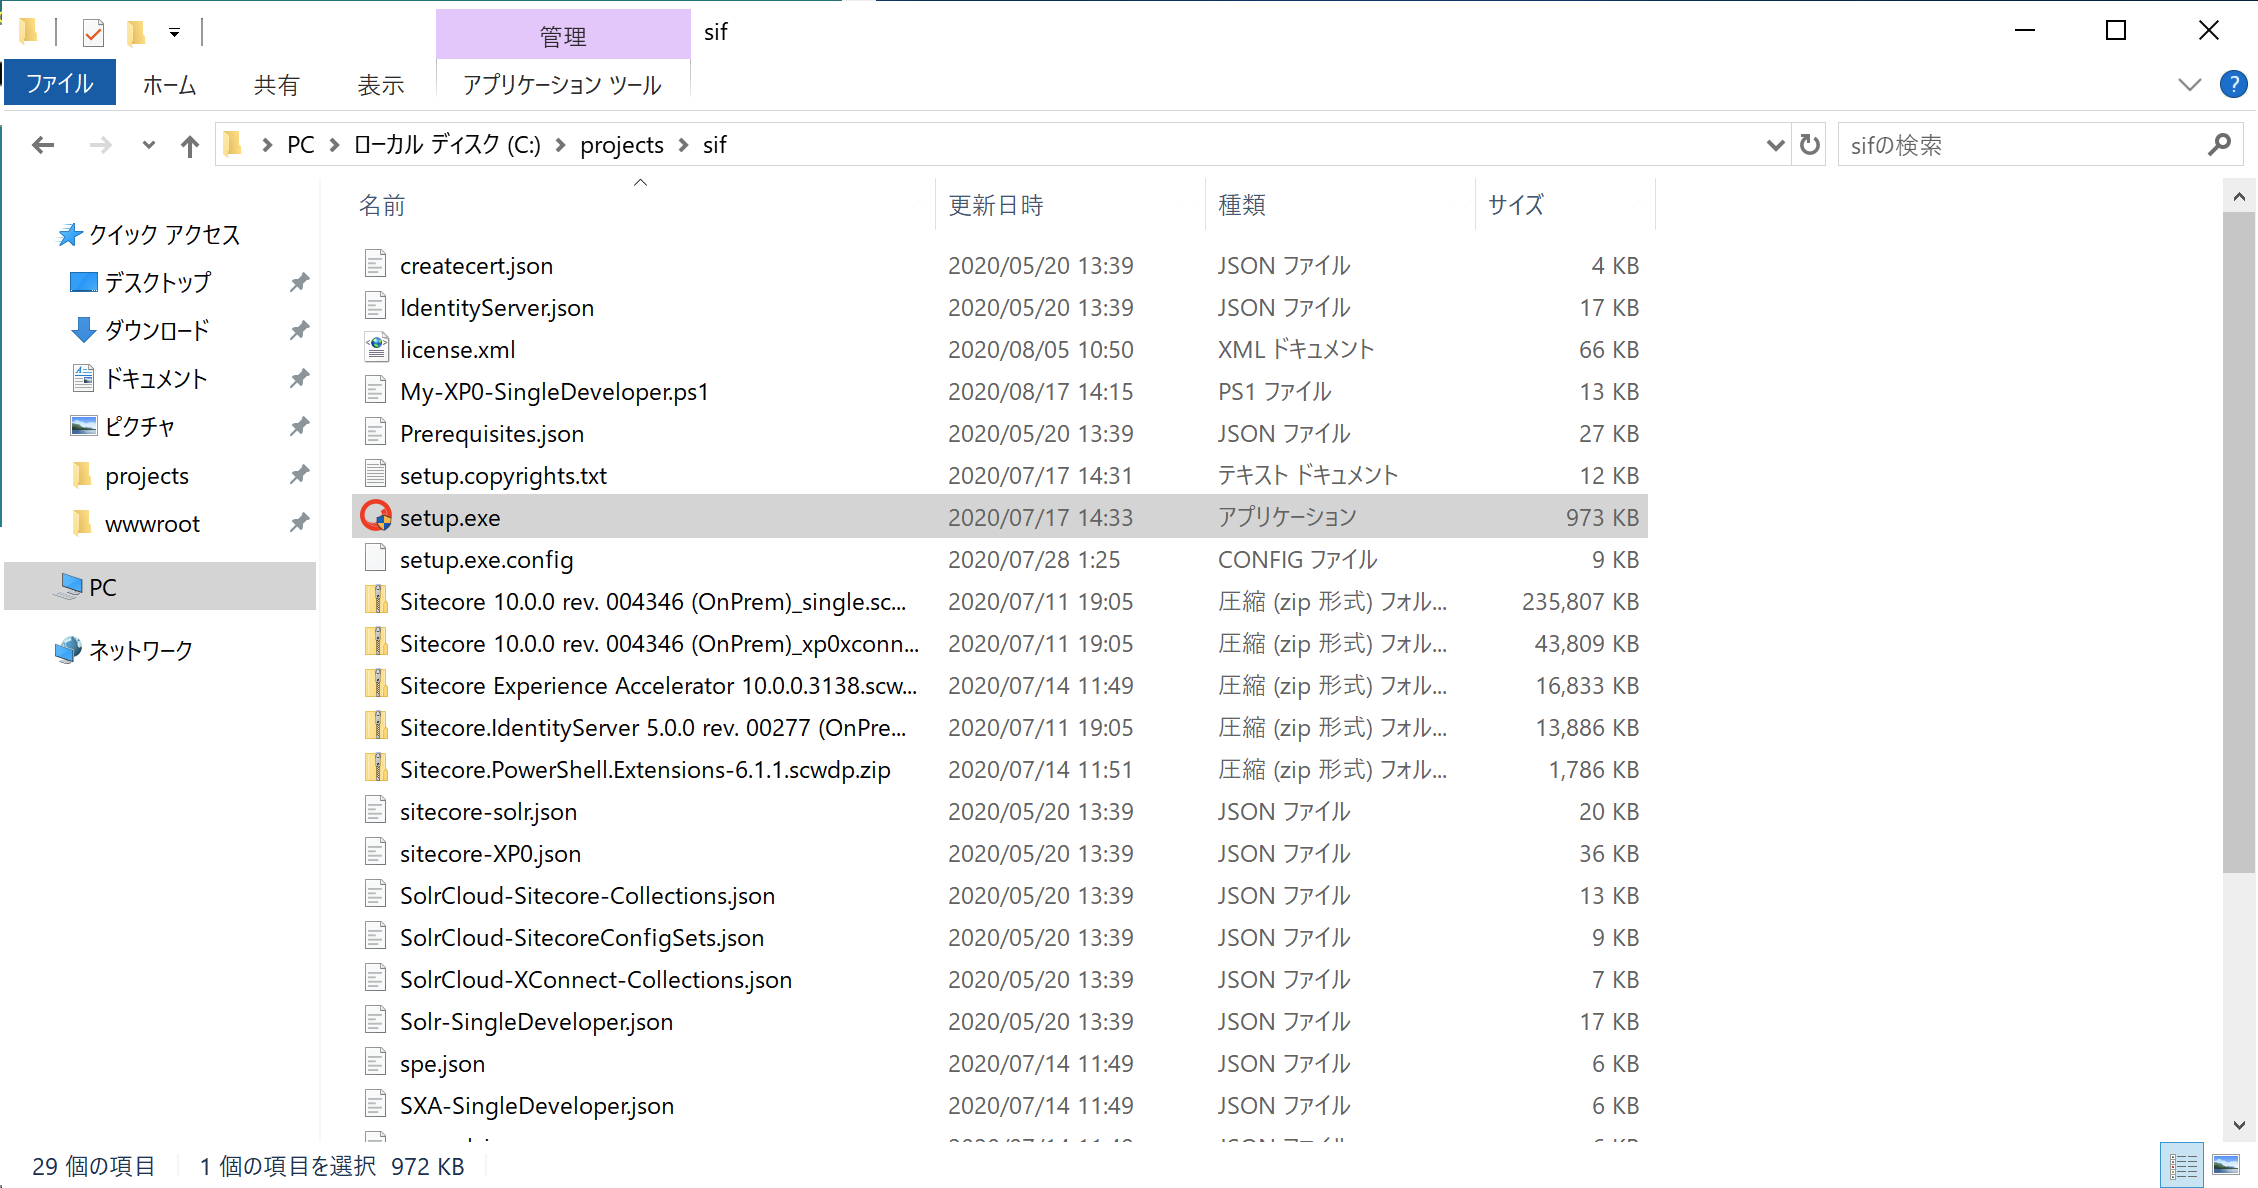Open the アプリケーション ツール tab

point(562,85)
